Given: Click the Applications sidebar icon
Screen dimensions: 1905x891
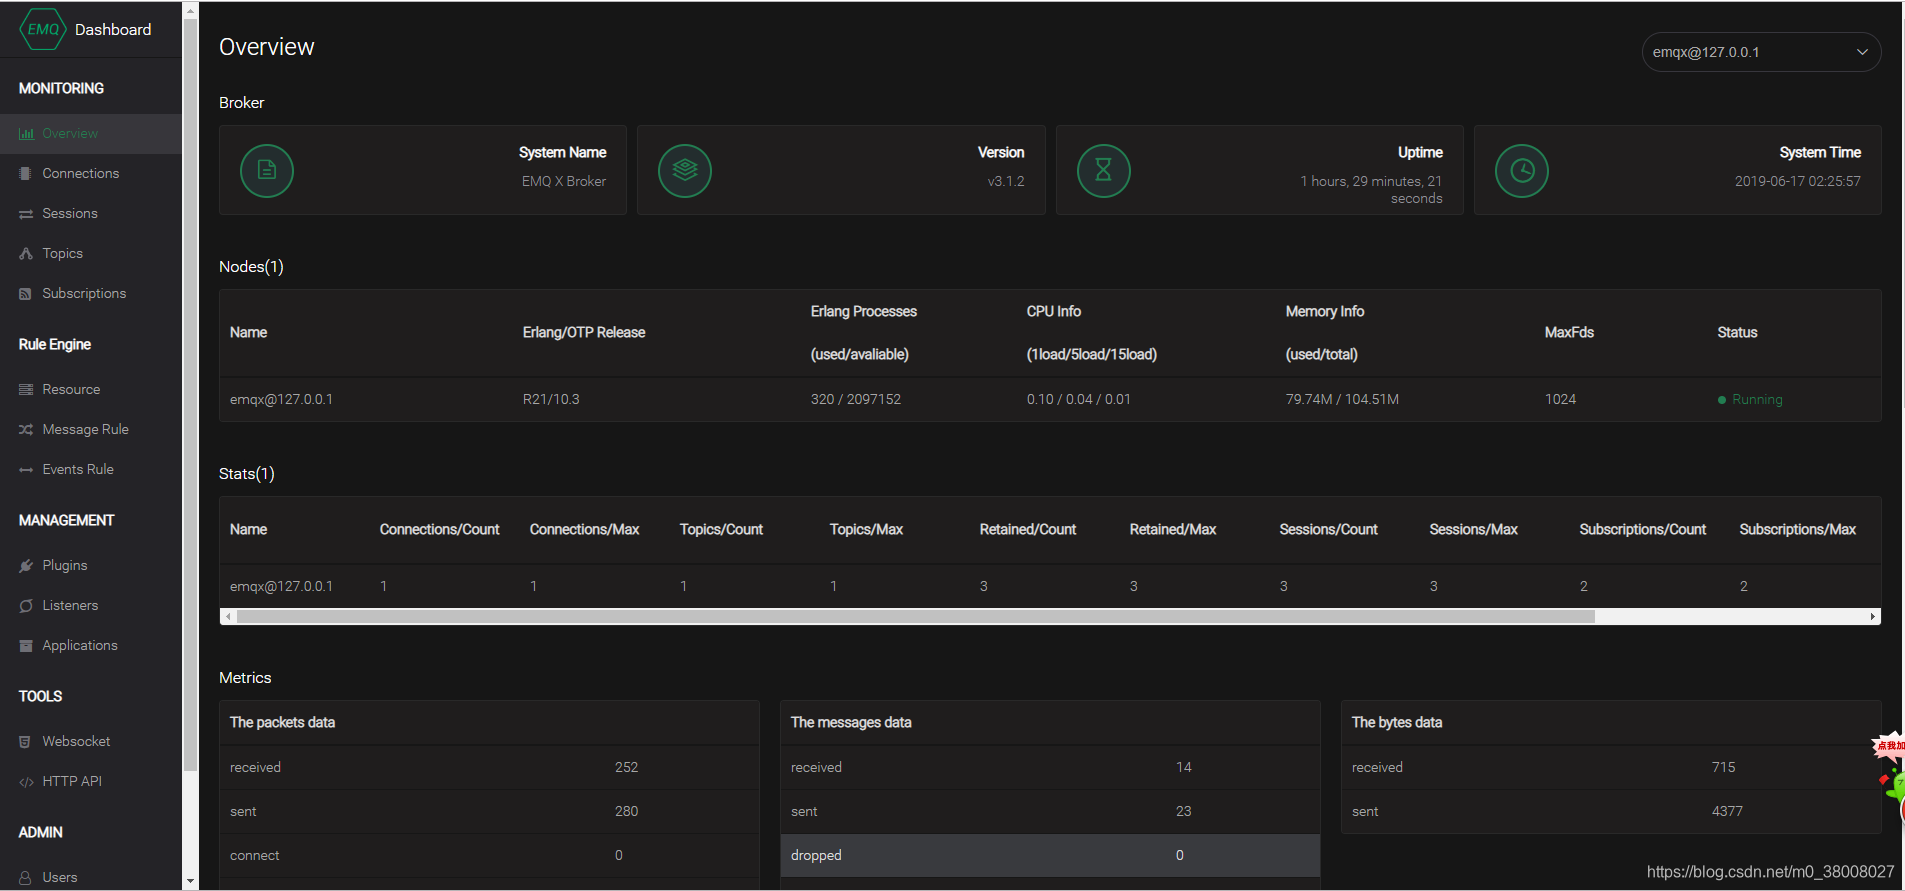Looking at the screenshot, I should pyautogui.click(x=26, y=646).
